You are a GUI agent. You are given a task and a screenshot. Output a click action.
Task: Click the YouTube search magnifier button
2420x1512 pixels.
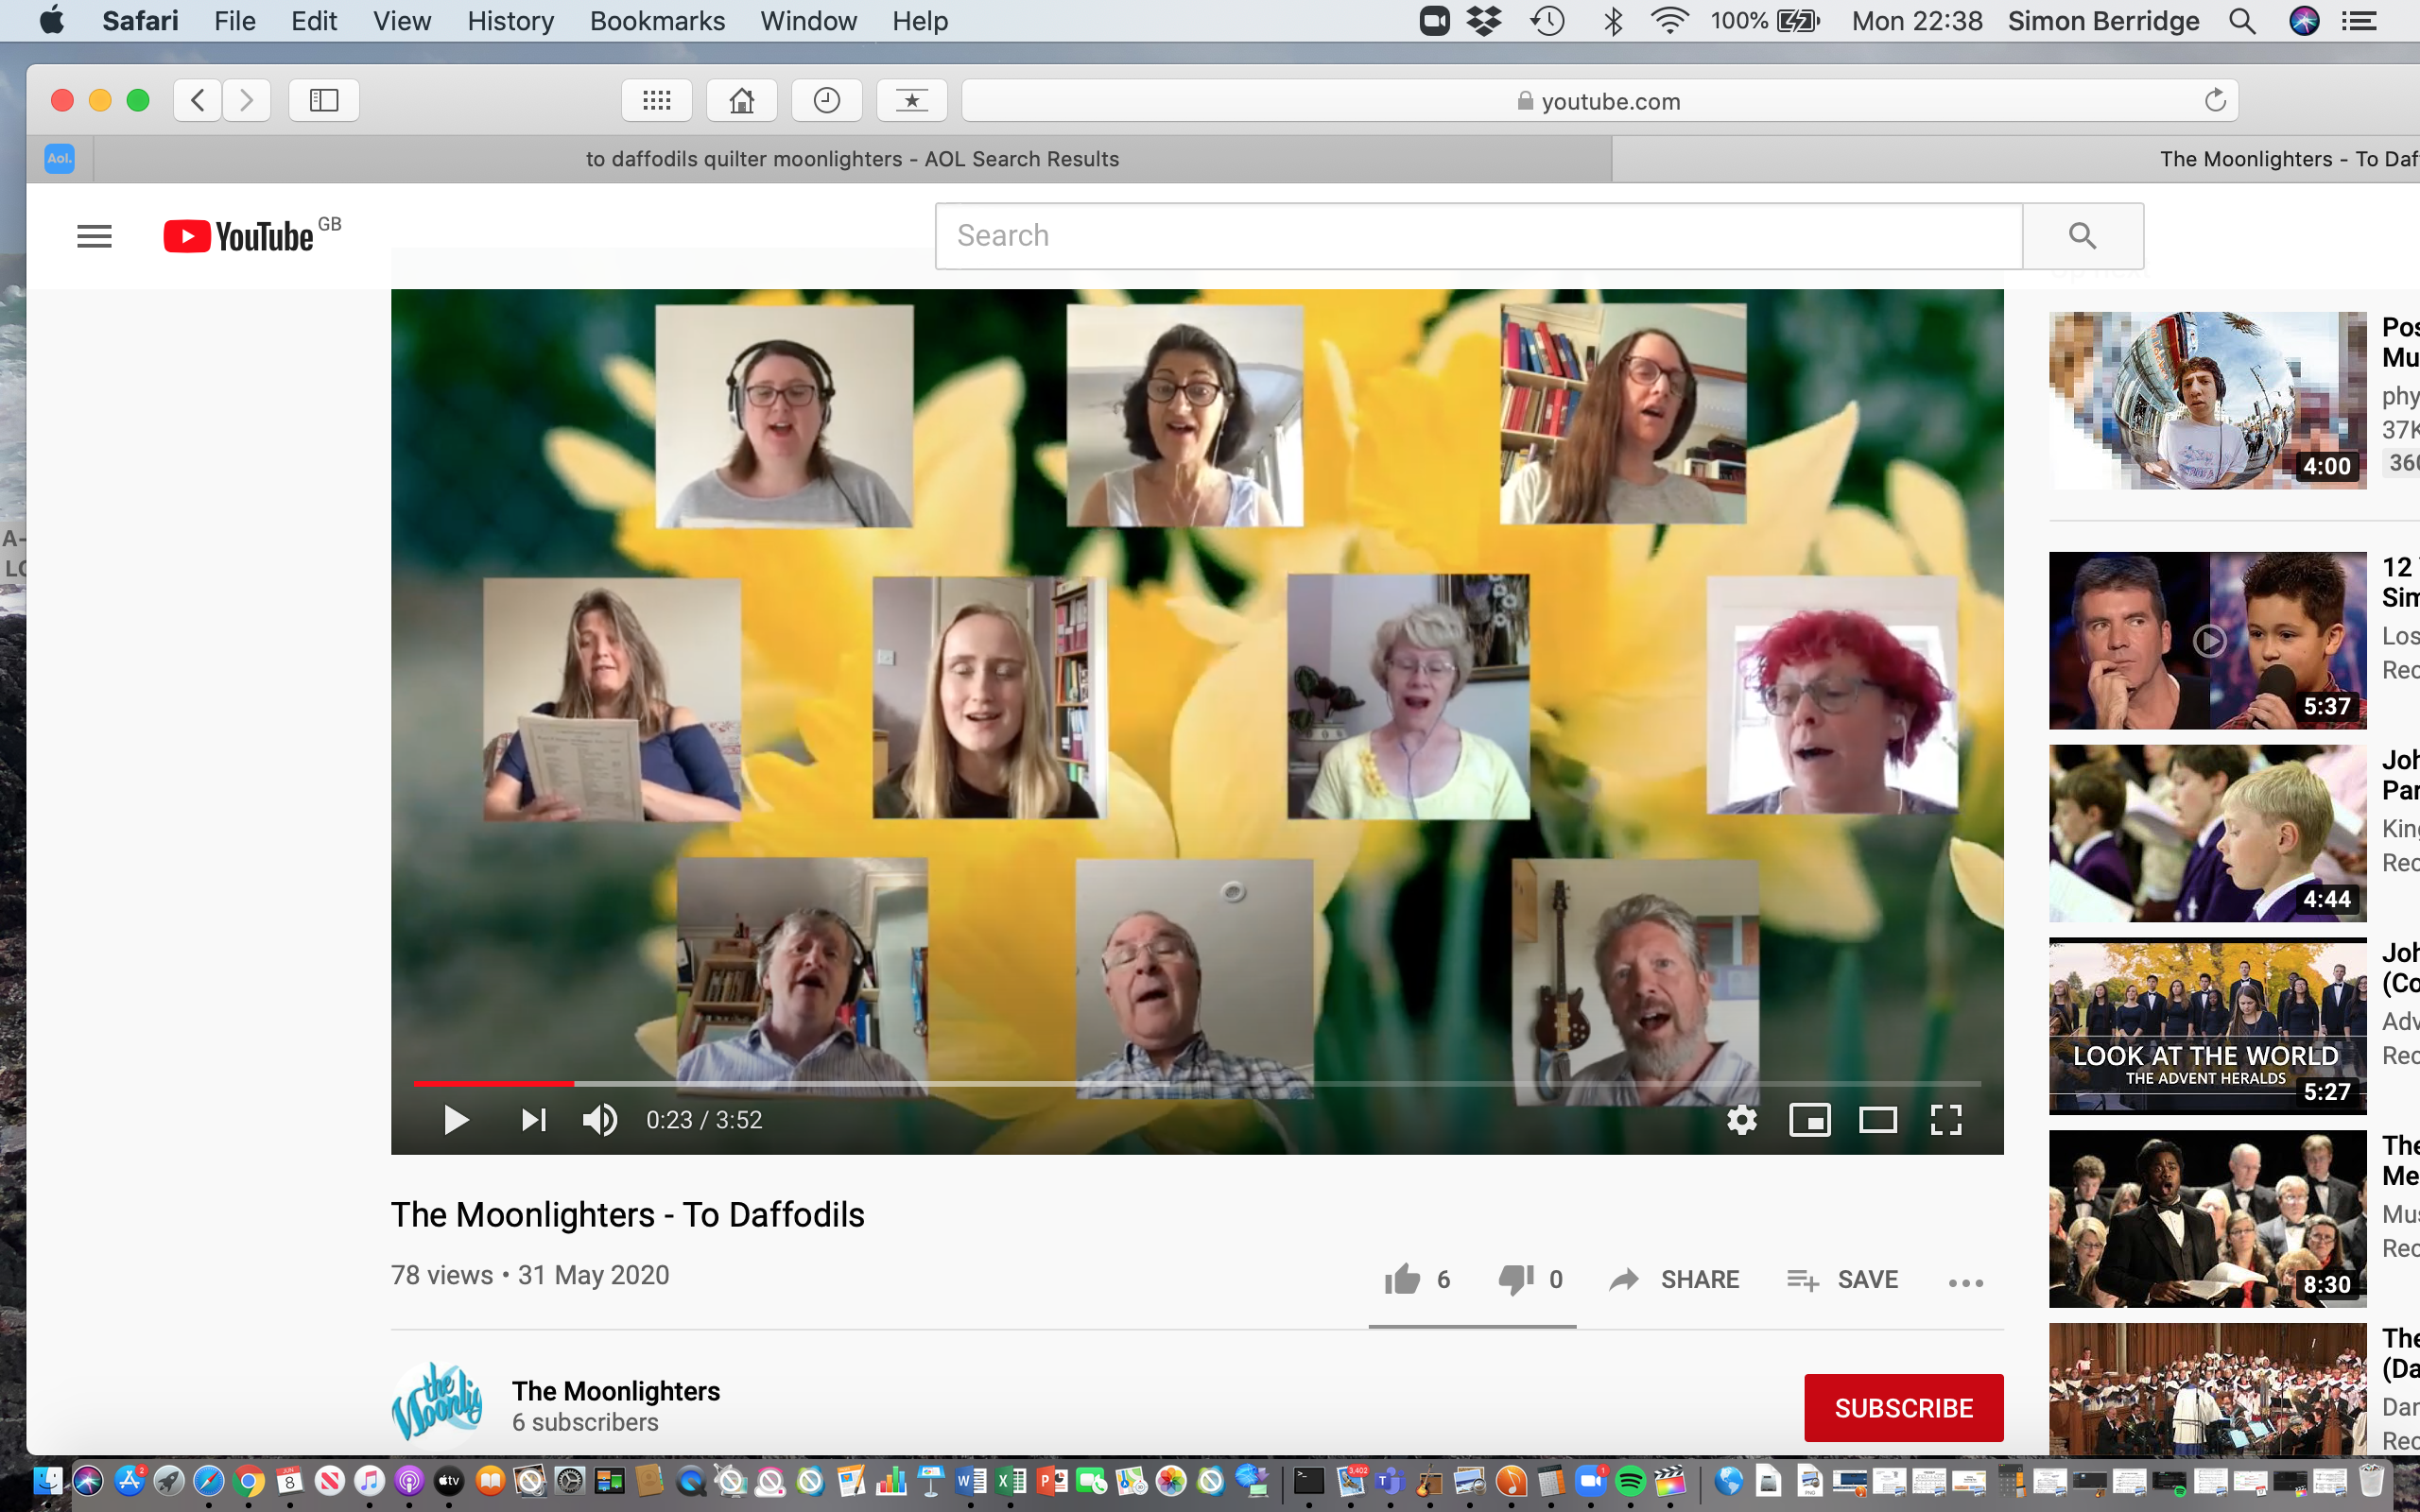click(x=2082, y=236)
